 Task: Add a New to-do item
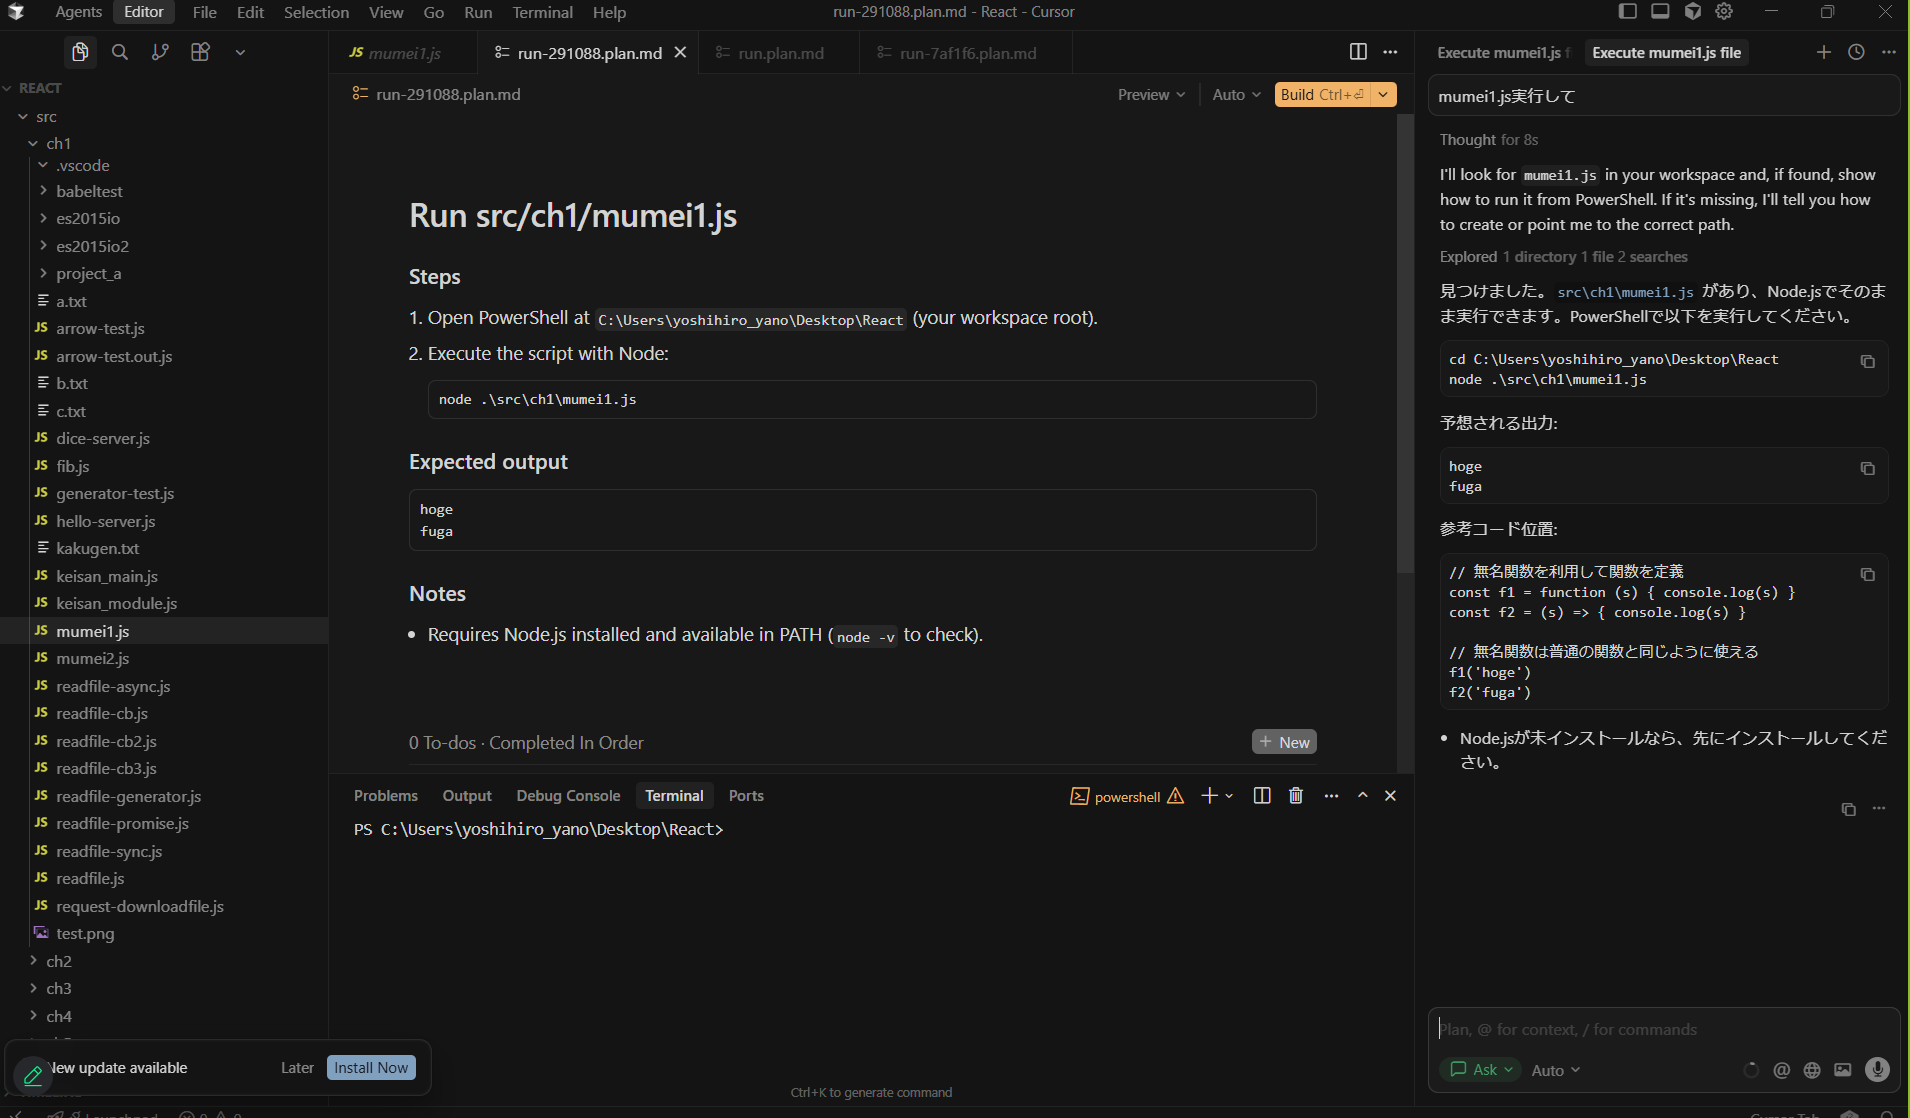1284,742
